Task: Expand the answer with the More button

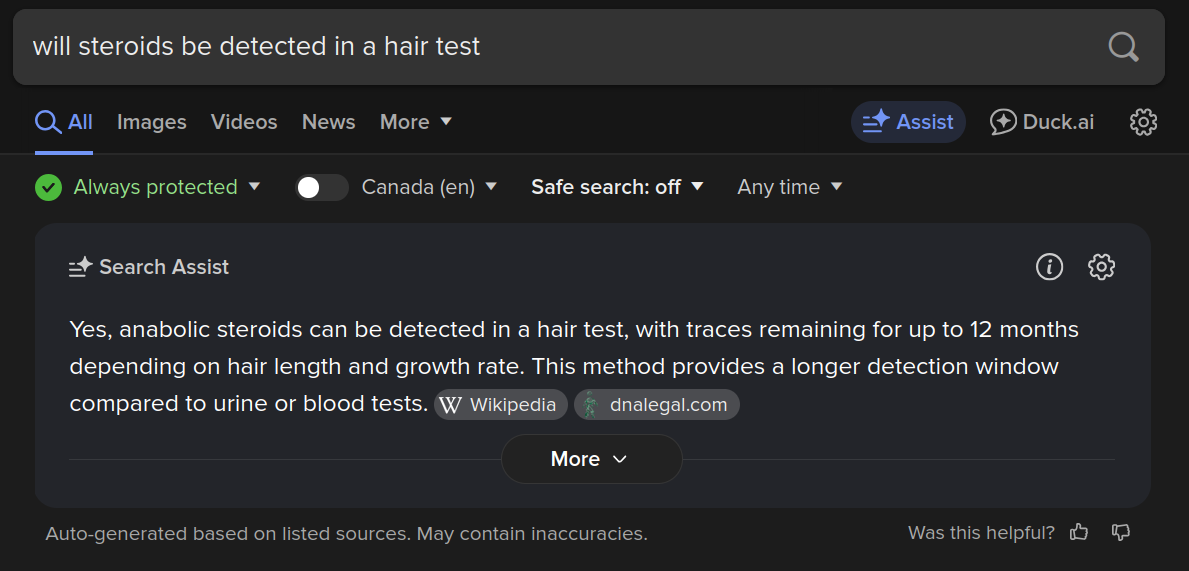Action: coord(591,459)
